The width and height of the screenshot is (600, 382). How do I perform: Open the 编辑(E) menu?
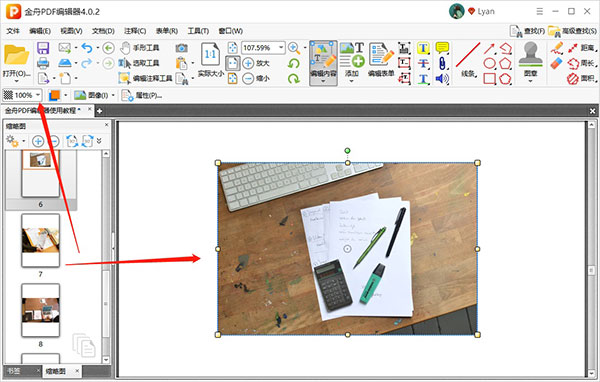click(40, 31)
